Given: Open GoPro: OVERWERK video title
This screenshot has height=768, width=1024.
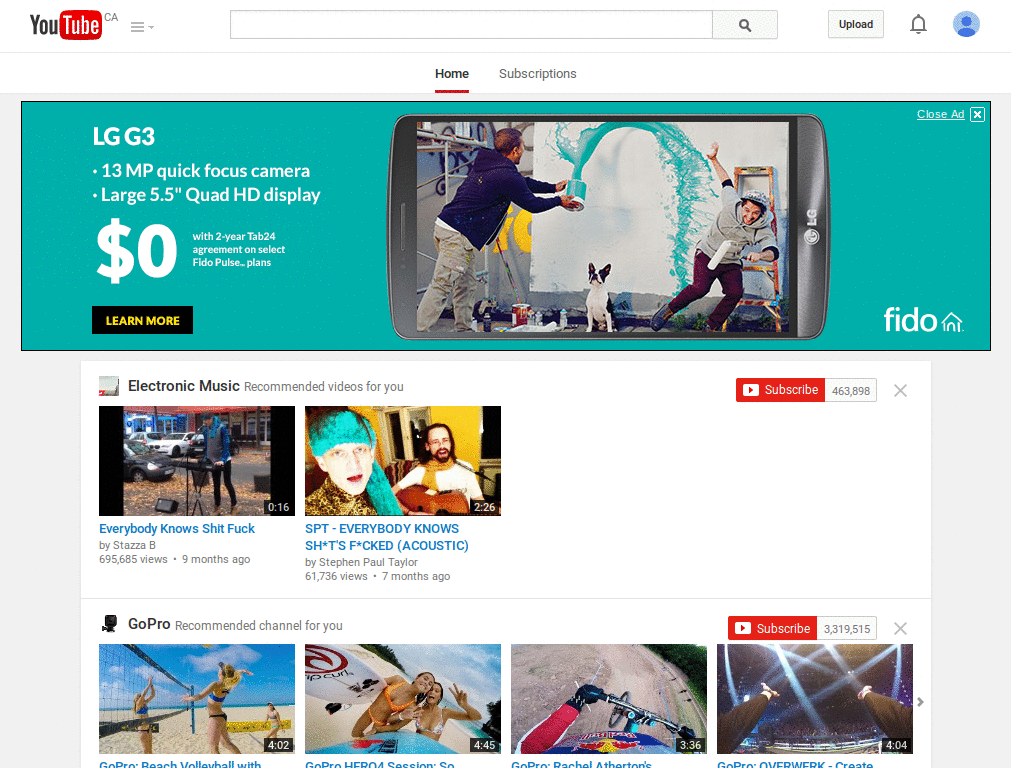Looking at the screenshot, I should tap(795, 763).
